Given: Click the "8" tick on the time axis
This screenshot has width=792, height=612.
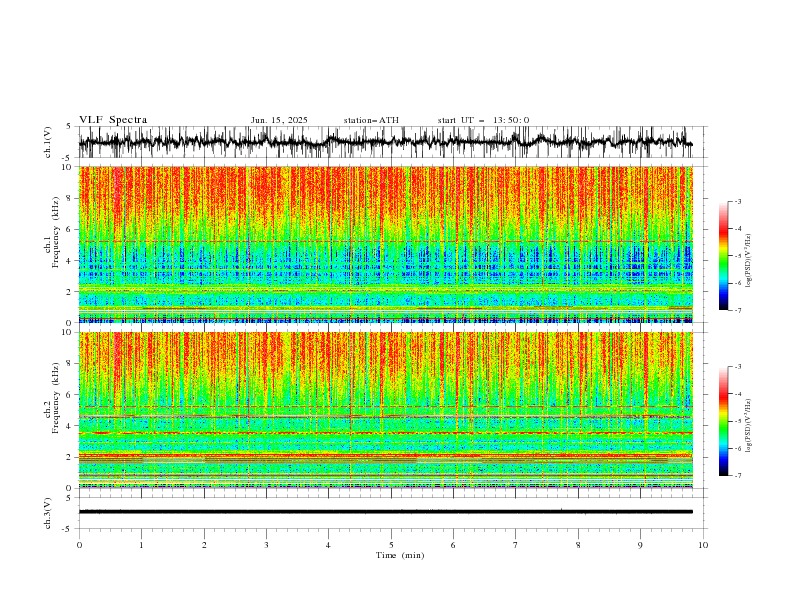Looking at the screenshot, I should [x=578, y=545].
